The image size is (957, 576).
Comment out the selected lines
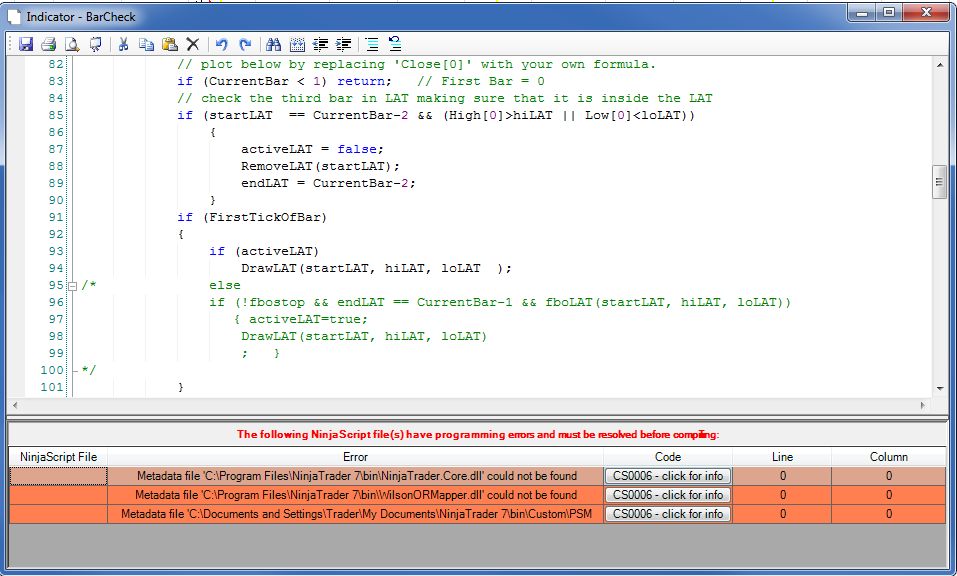point(372,44)
